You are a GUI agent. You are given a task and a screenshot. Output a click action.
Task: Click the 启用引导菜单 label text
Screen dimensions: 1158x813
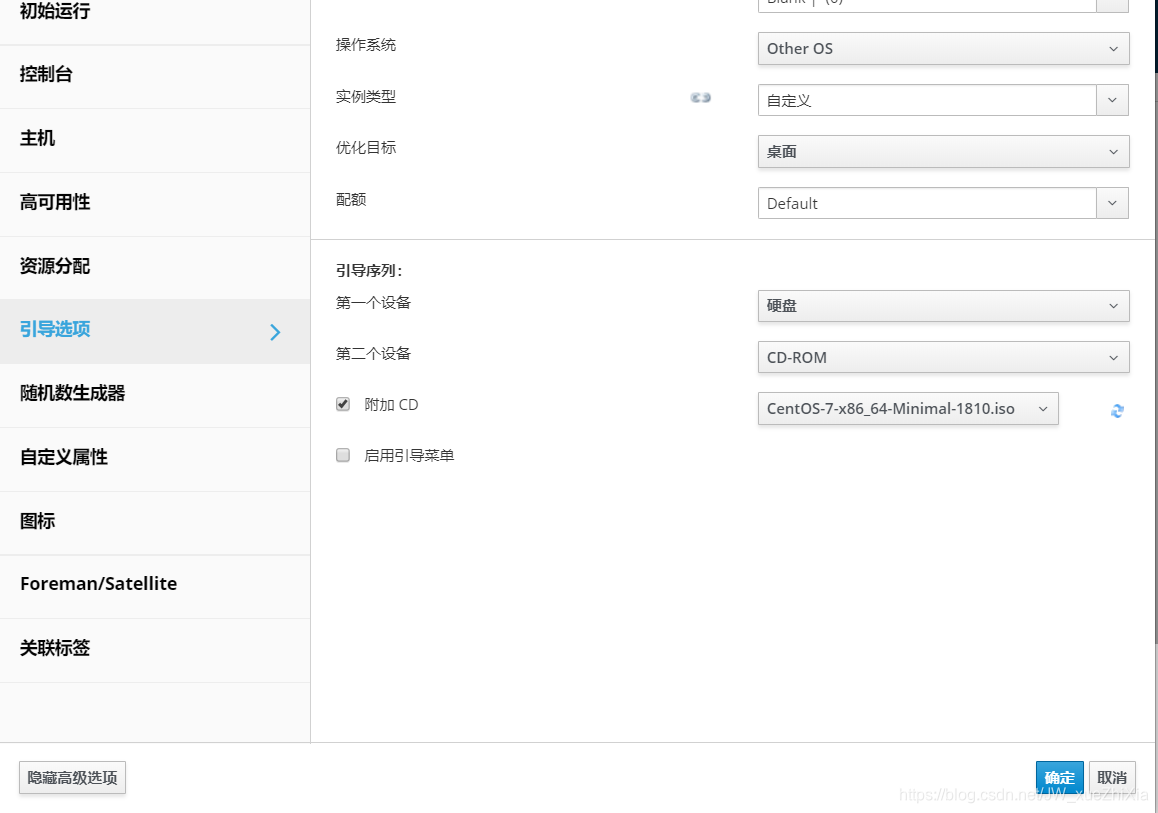[x=409, y=456]
